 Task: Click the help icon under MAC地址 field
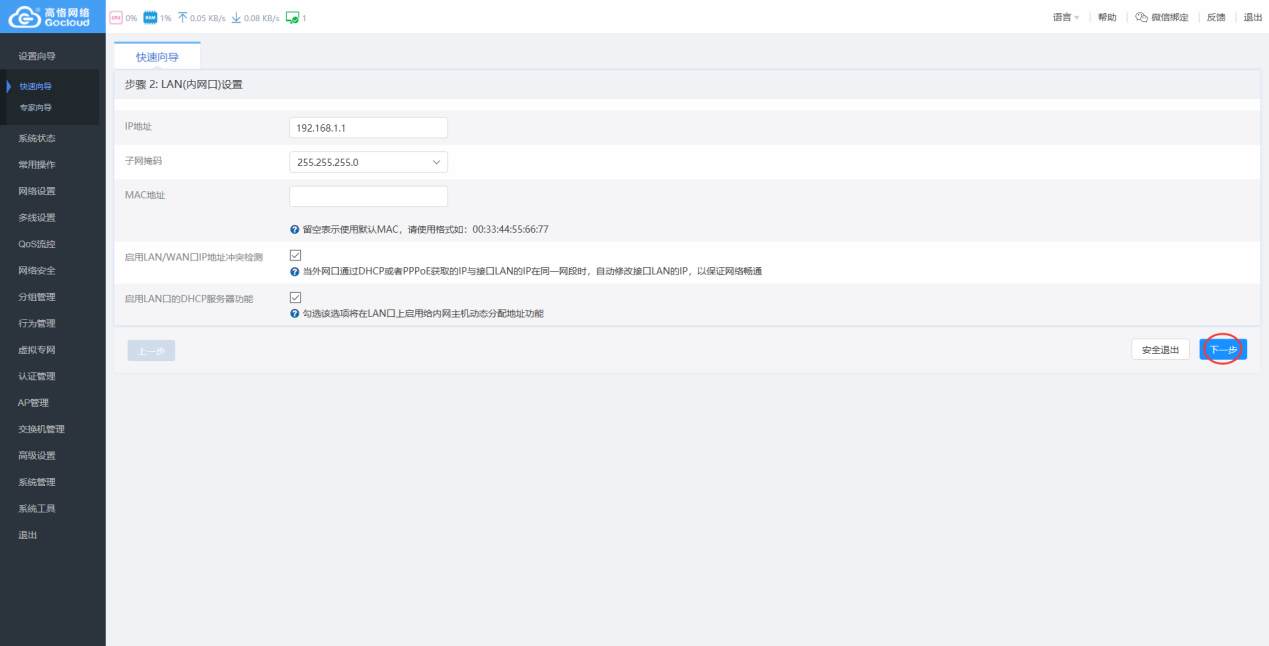click(294, 229)
